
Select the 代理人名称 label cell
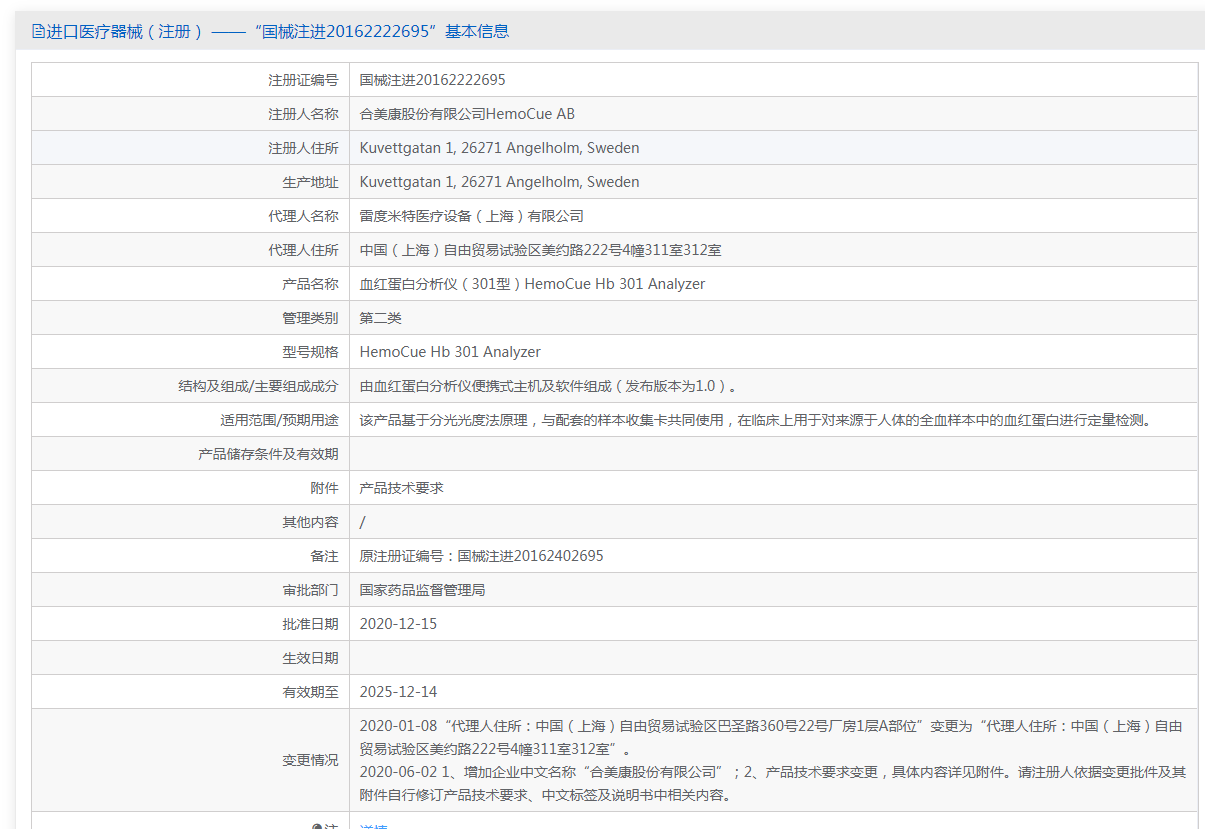[190, 216]
